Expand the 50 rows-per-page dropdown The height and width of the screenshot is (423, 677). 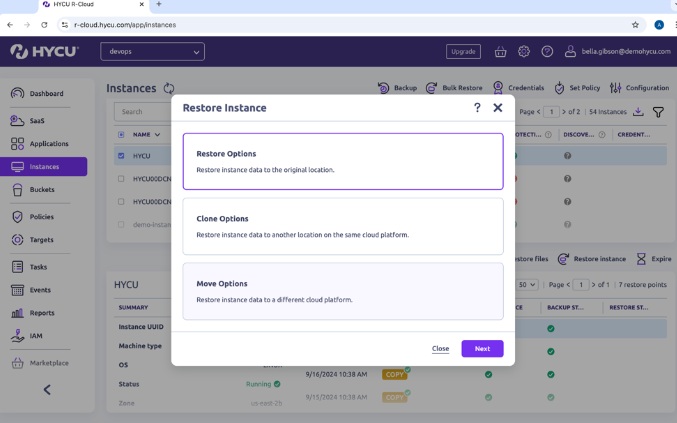point(526,284)
